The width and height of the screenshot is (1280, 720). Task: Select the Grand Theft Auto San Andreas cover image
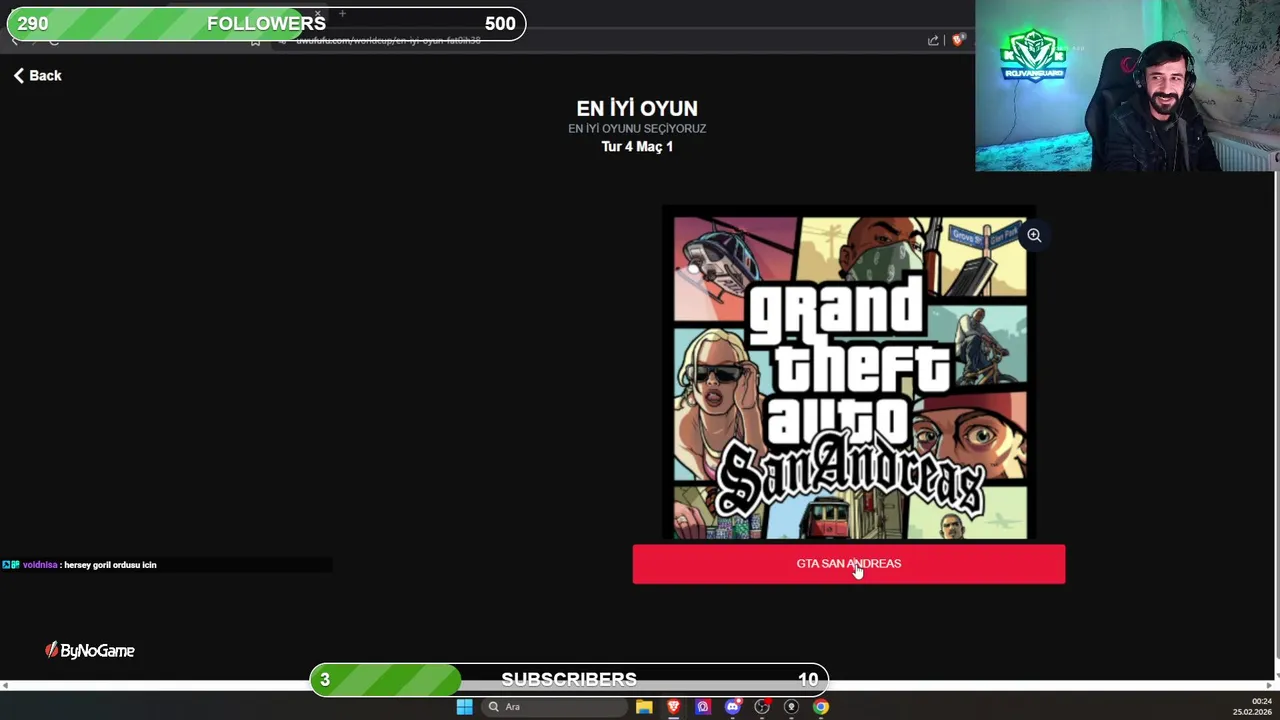pos(849,374)
